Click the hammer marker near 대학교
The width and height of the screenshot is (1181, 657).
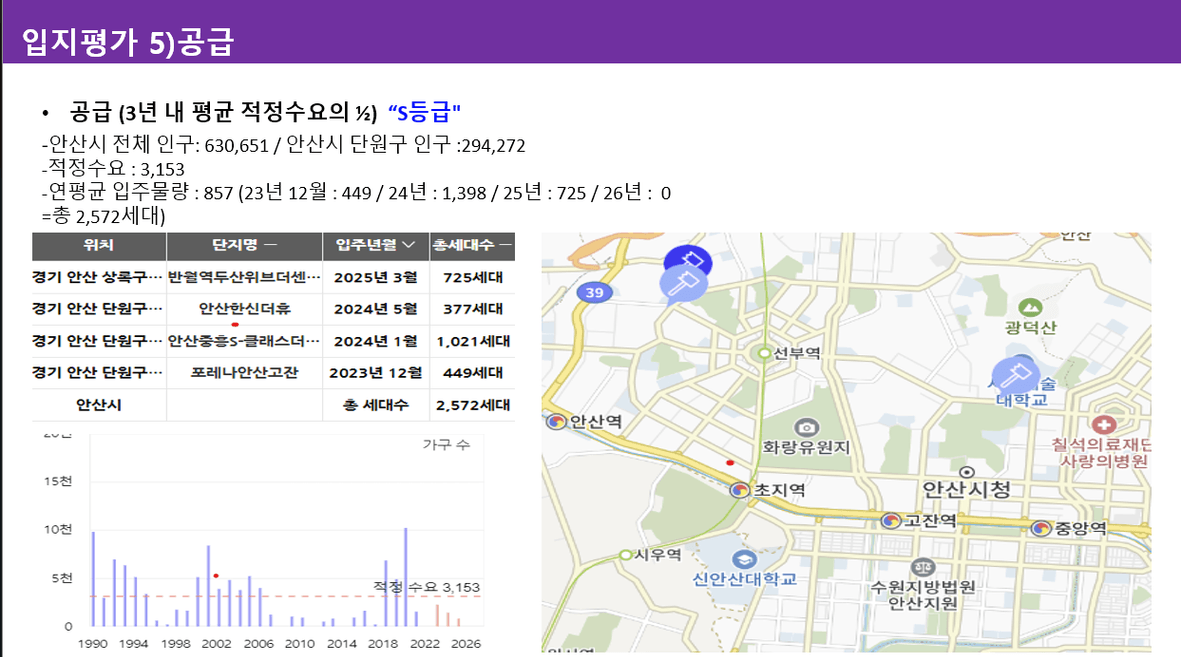1015,374
